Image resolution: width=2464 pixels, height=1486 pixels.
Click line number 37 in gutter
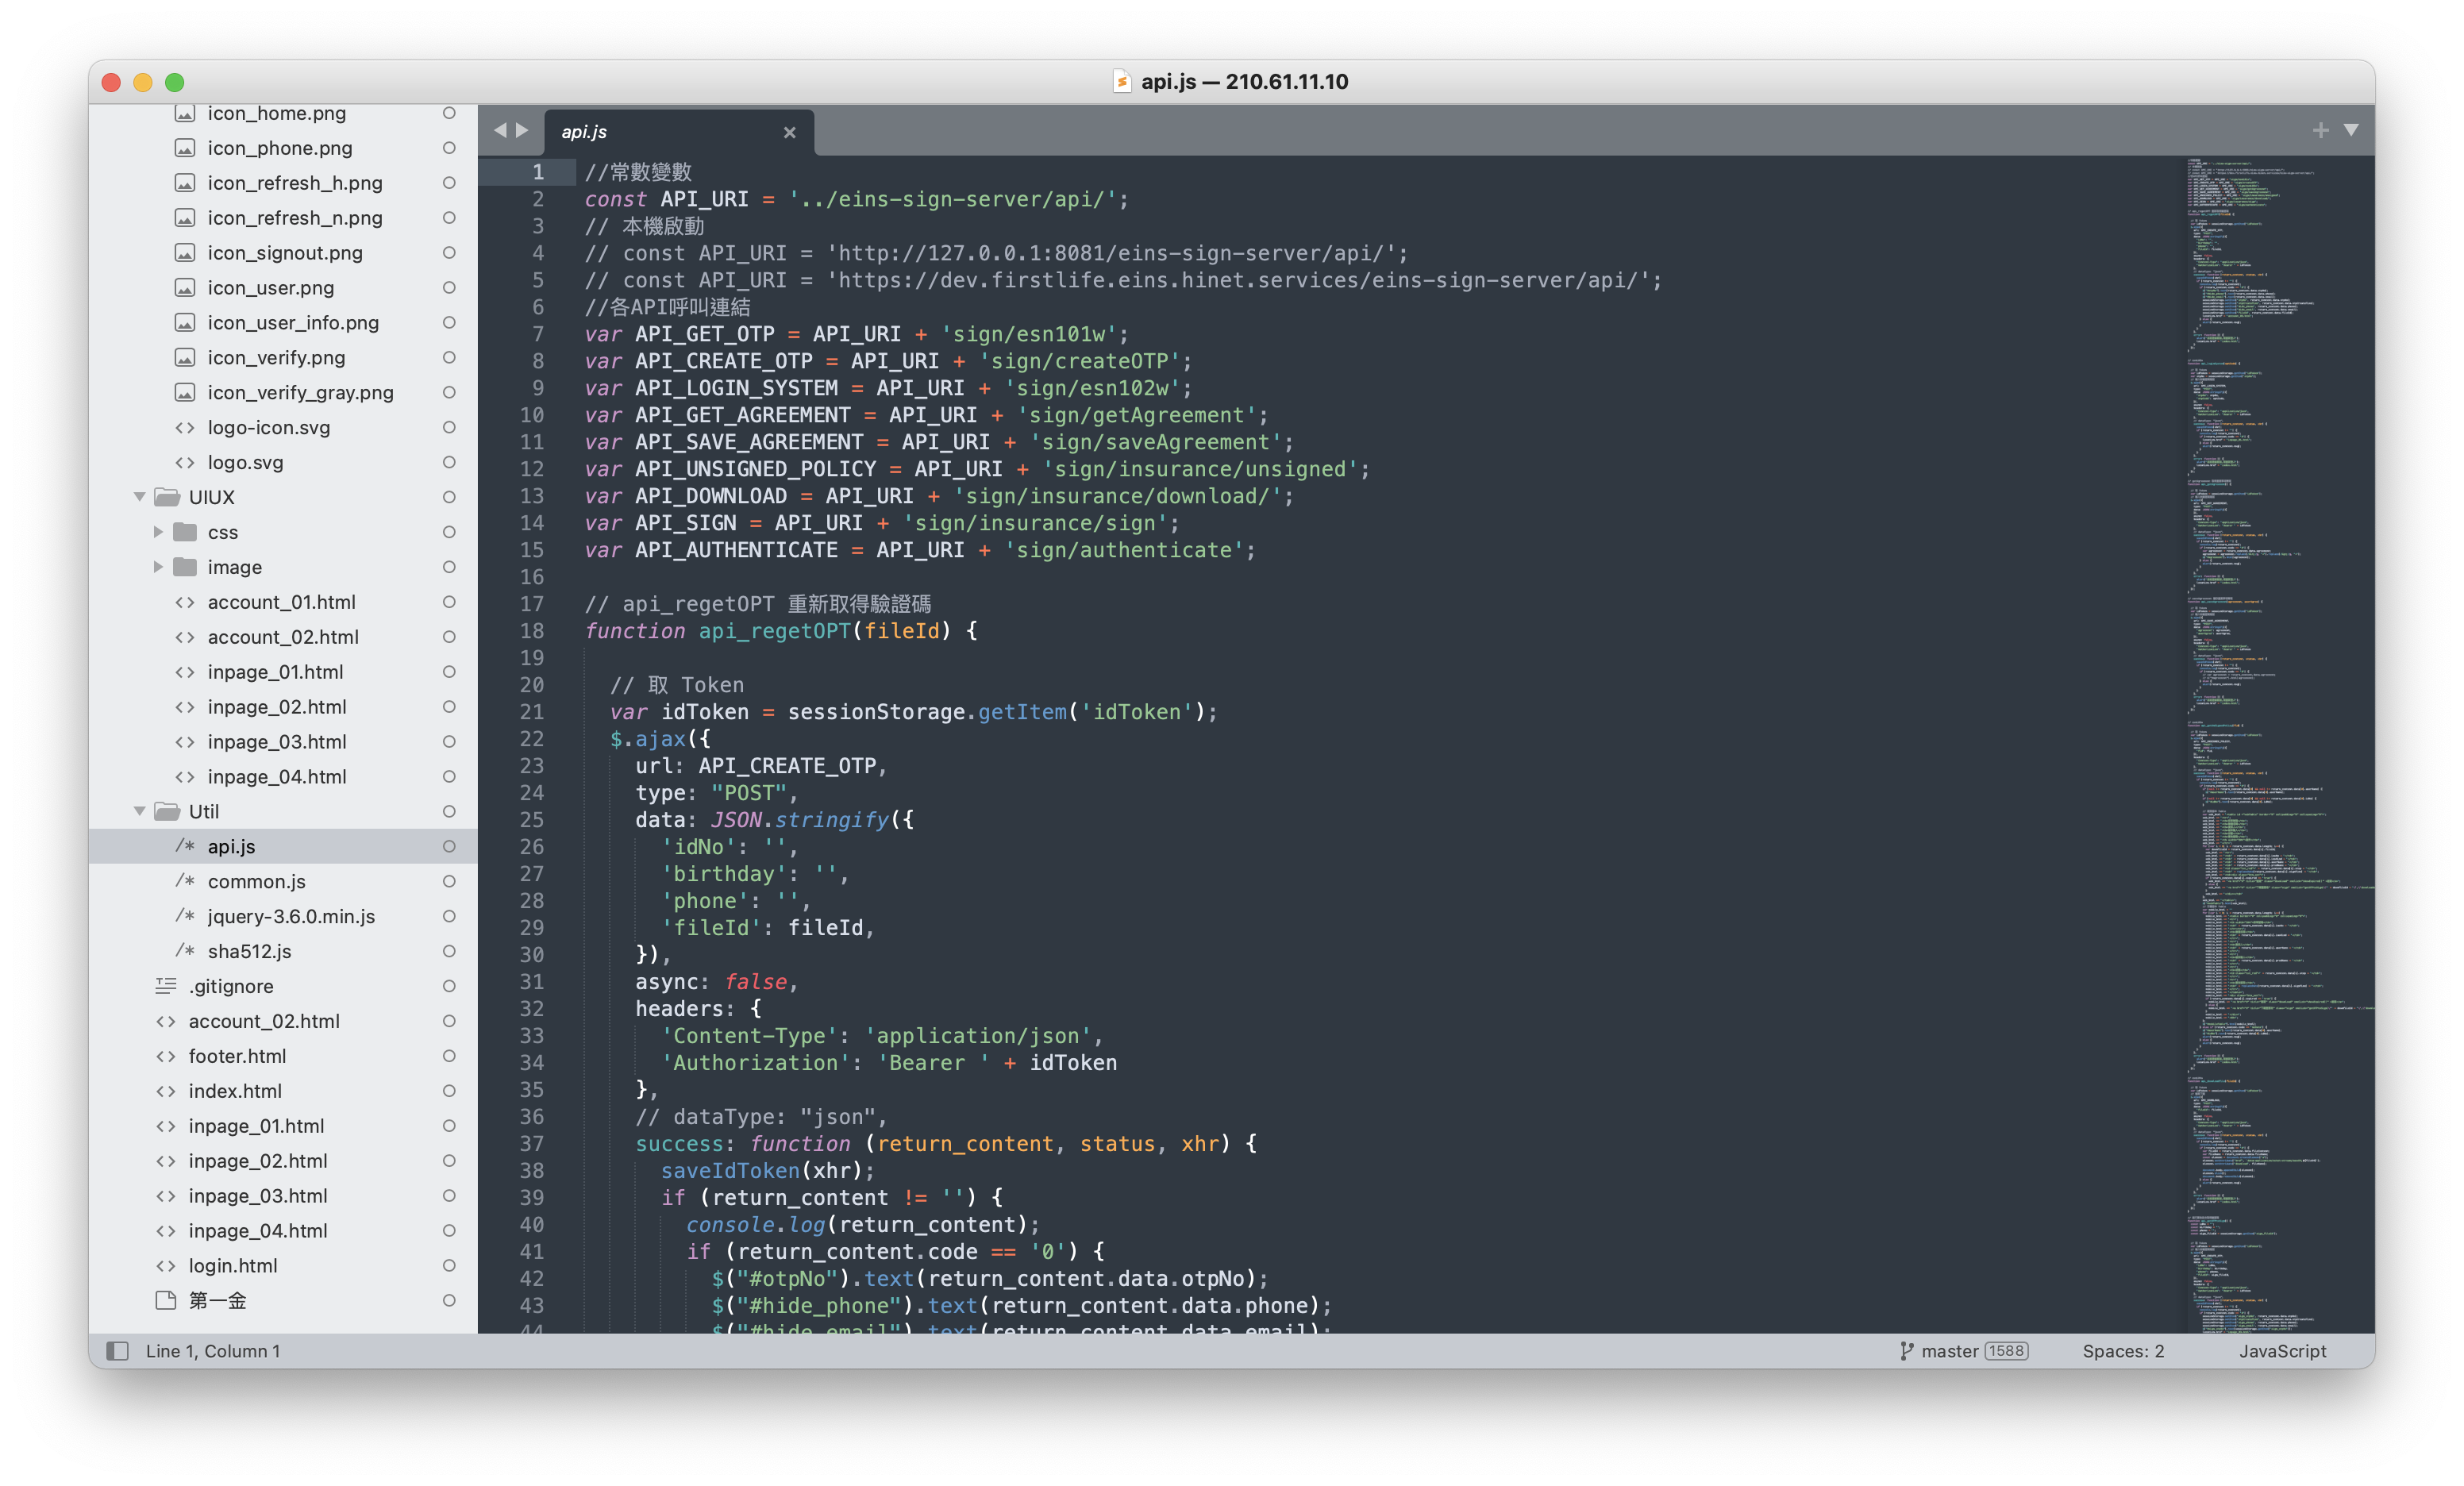tap(532, 1144)
